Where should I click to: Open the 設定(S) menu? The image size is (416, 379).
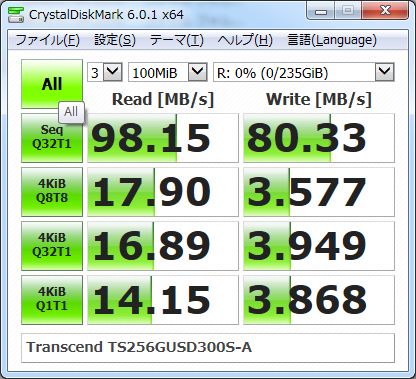click(115, 40)
